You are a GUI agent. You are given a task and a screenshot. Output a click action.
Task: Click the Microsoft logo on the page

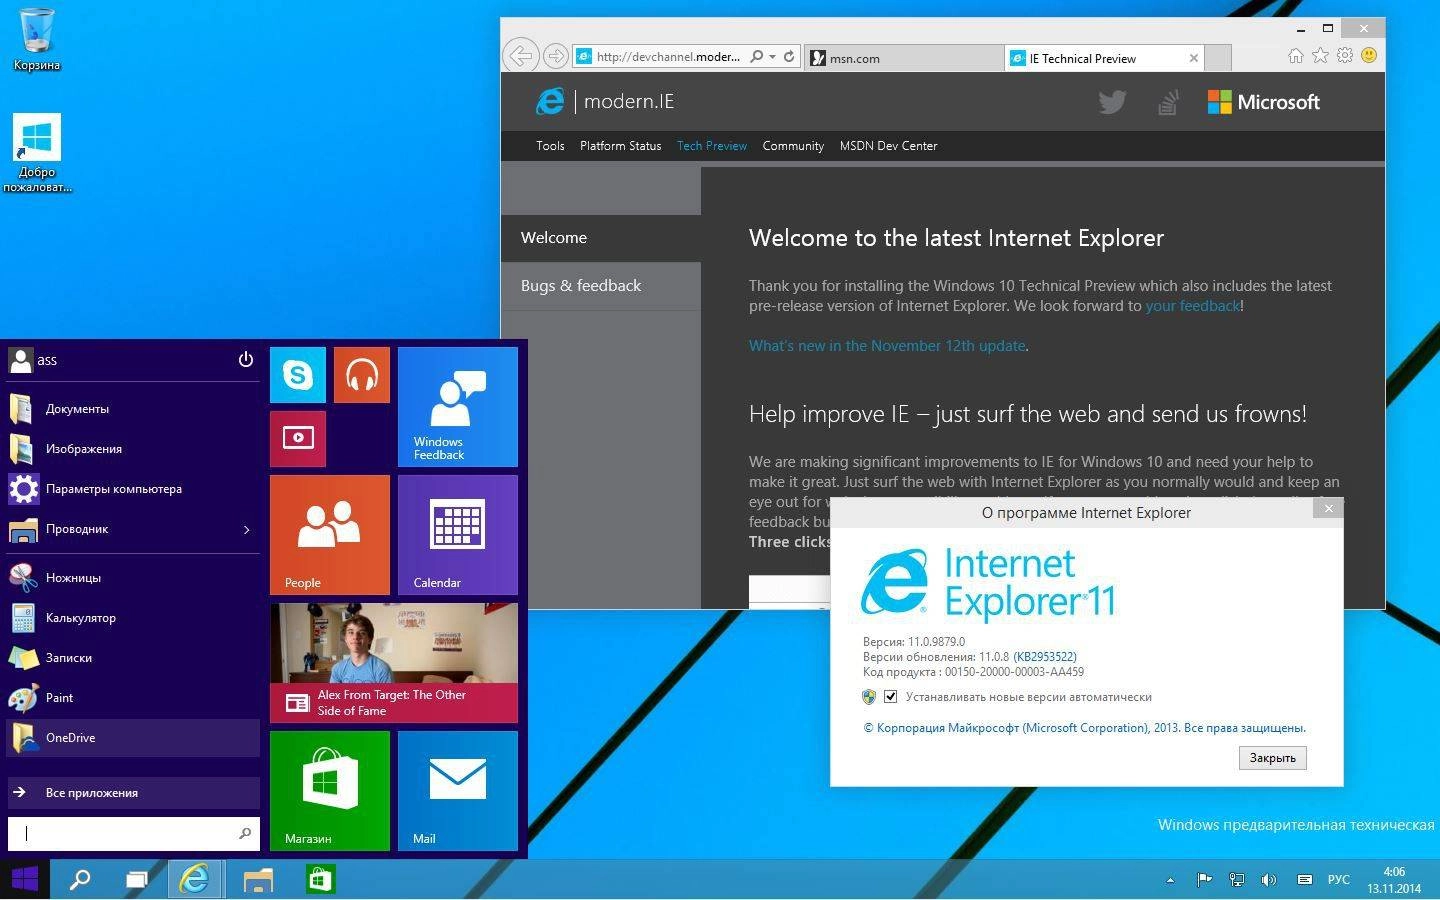[1263, 102]
